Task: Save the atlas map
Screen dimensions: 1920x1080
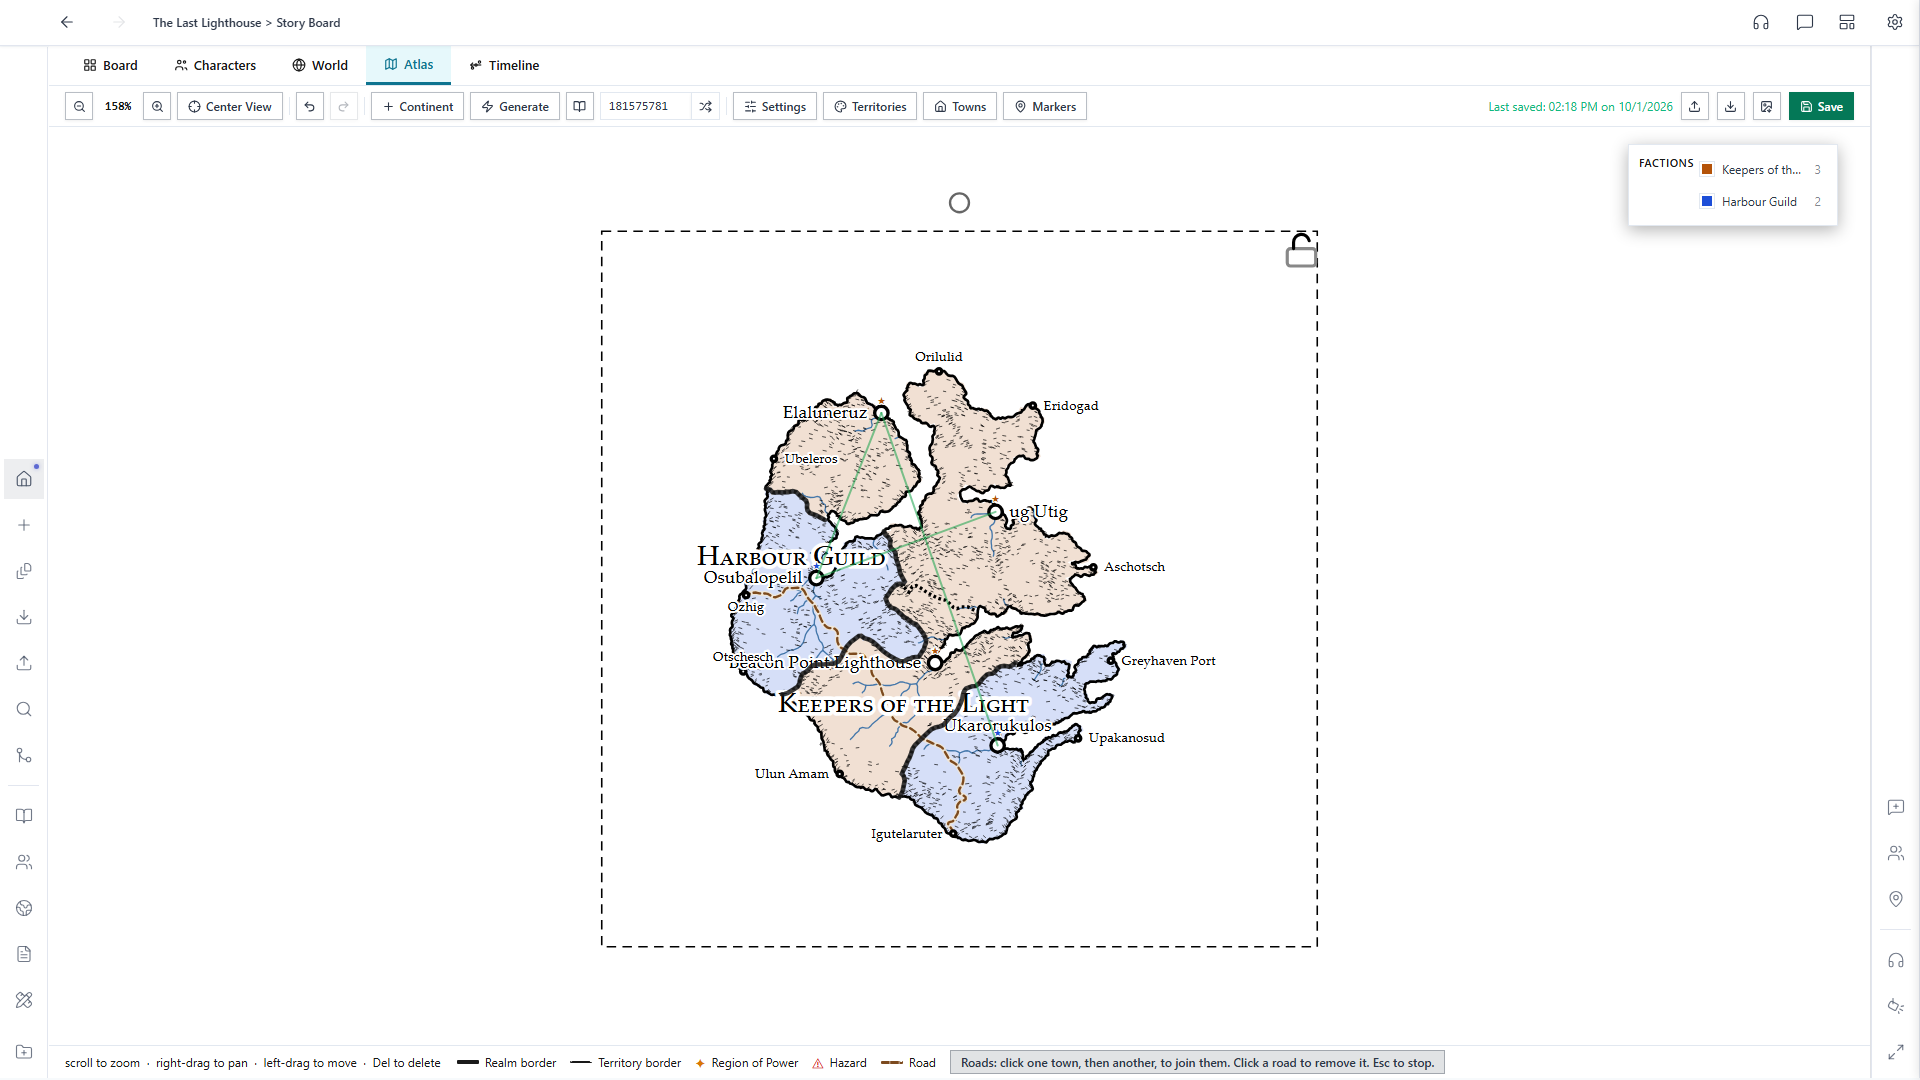Action: pyautogui.click(x=1821, y=107)
